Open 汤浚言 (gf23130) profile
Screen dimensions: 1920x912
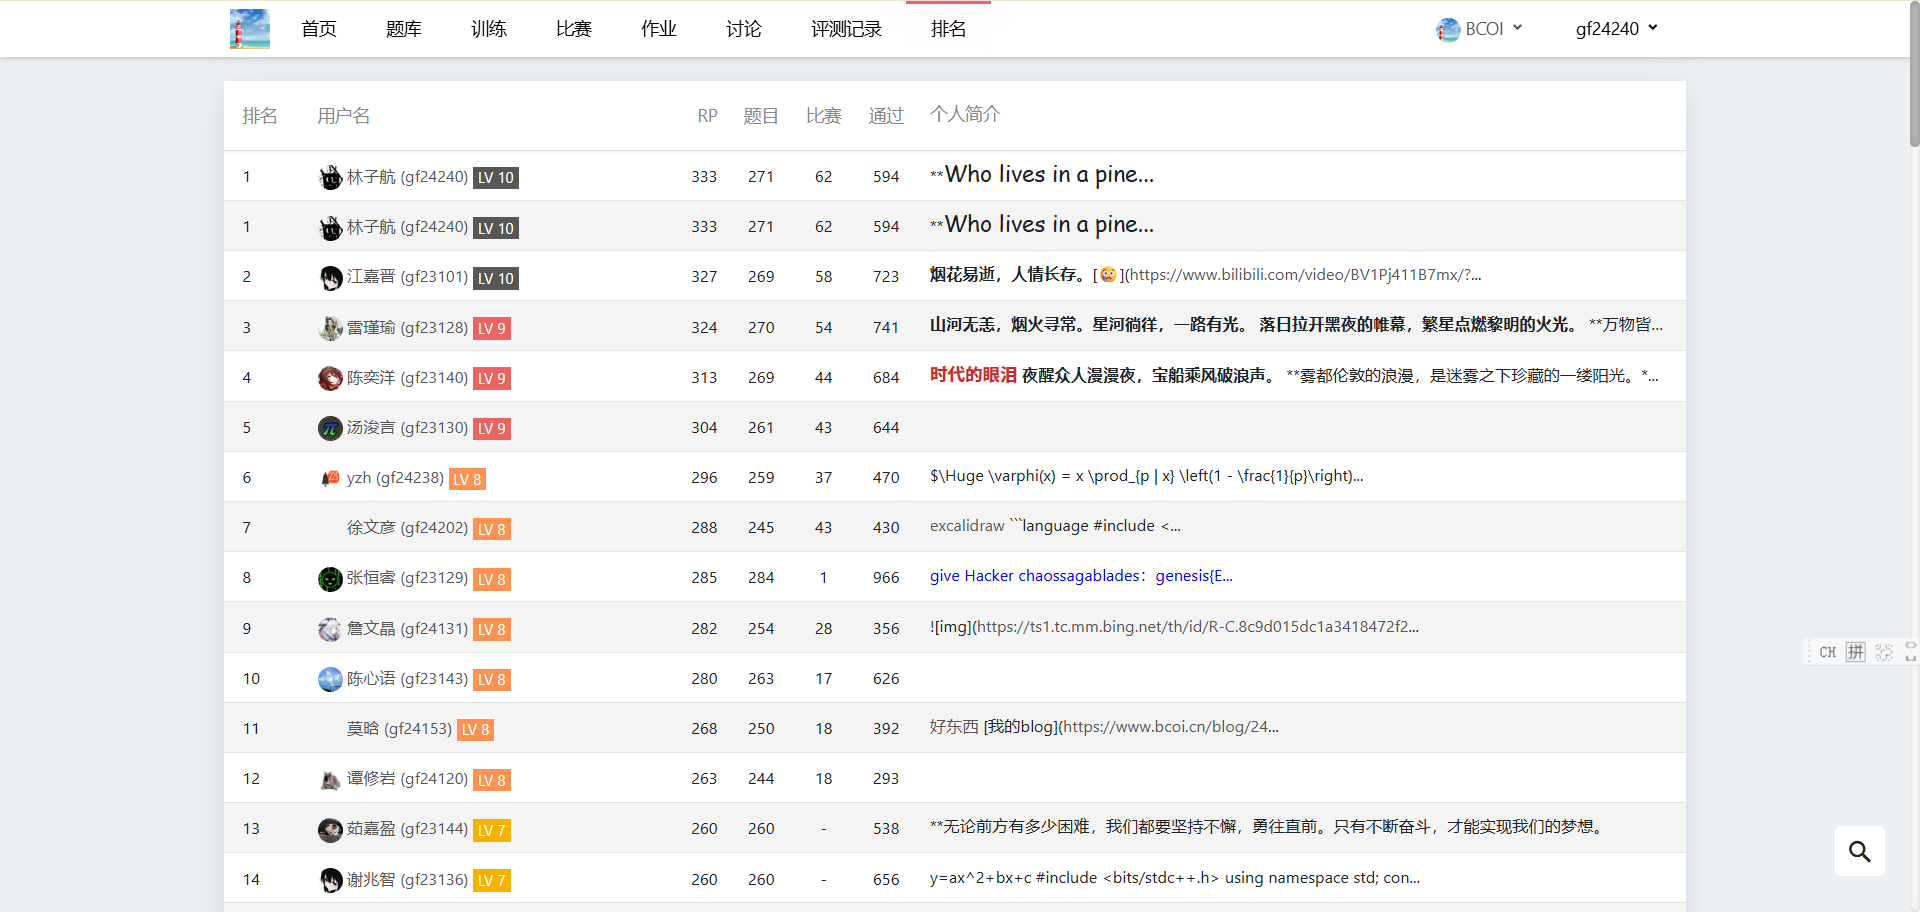(x=407, y=427)
